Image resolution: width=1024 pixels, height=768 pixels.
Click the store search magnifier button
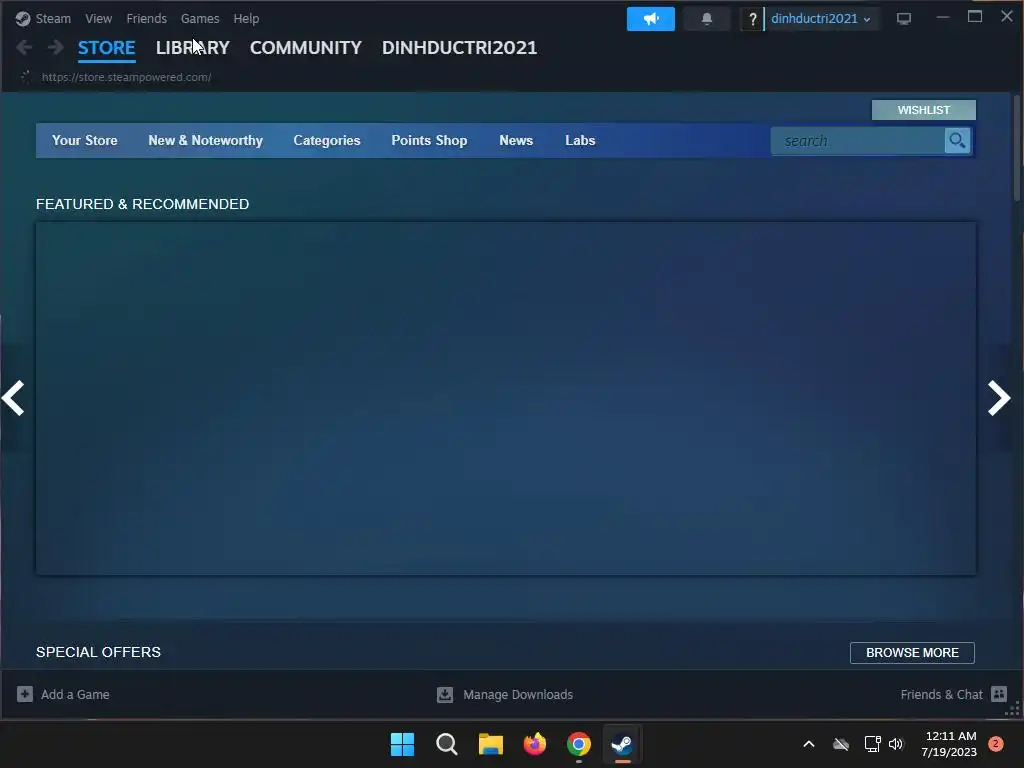tap(957, 140)
